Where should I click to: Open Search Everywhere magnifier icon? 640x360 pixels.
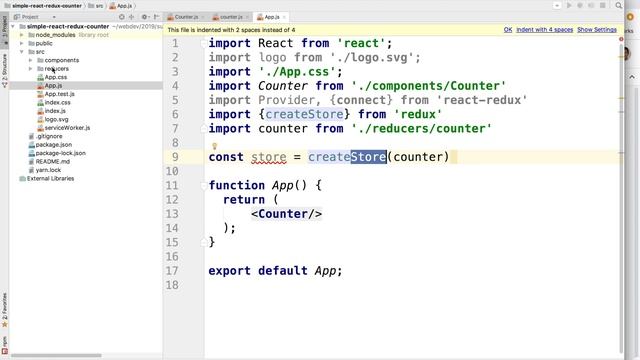(x=619, y=5)
